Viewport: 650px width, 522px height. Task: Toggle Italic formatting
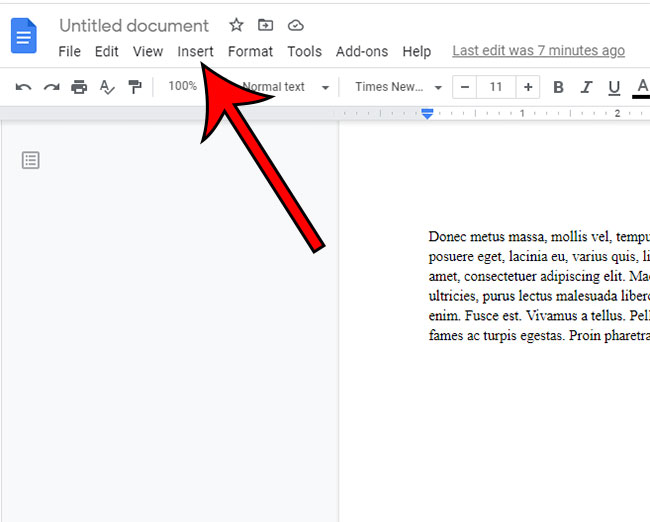[587, 87]
